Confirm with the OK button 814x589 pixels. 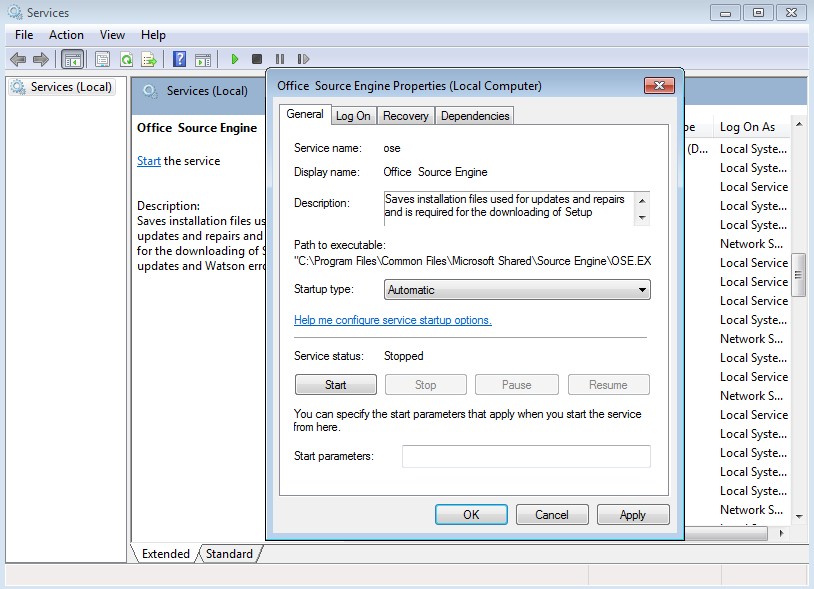pyautogui.click(x=471, y=515)
